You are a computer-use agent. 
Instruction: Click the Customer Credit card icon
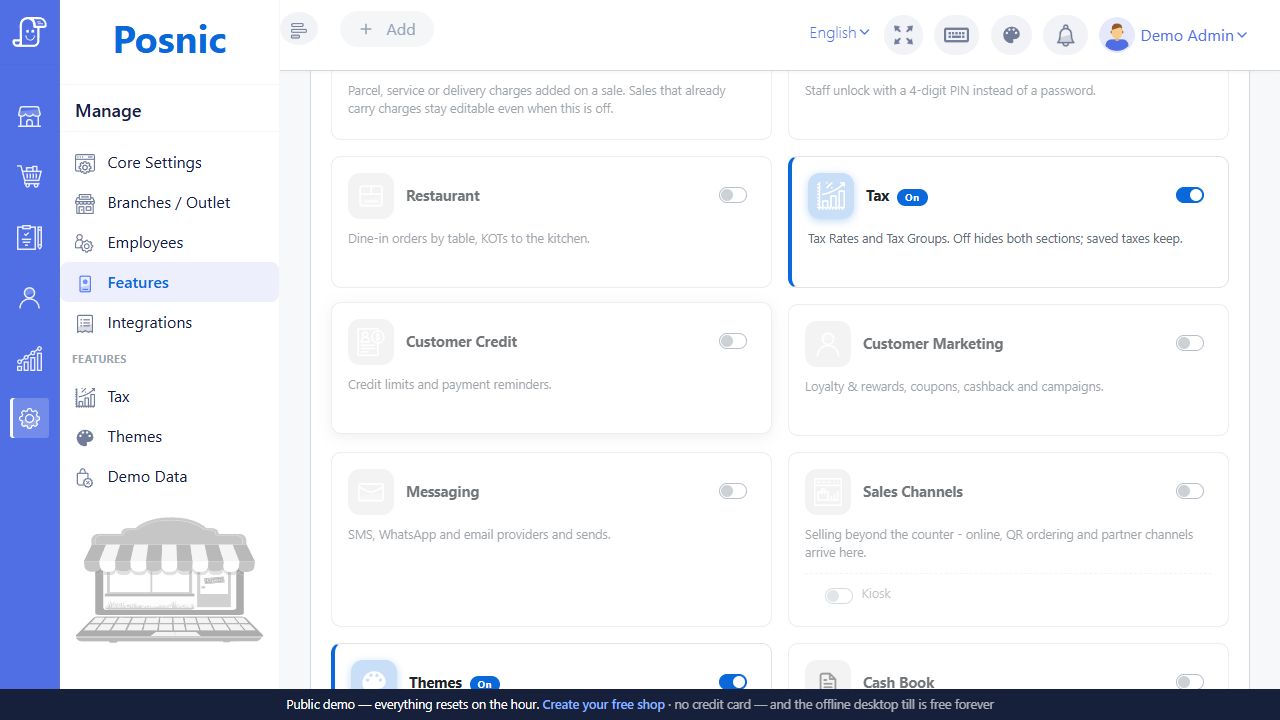tap(371, 342)
